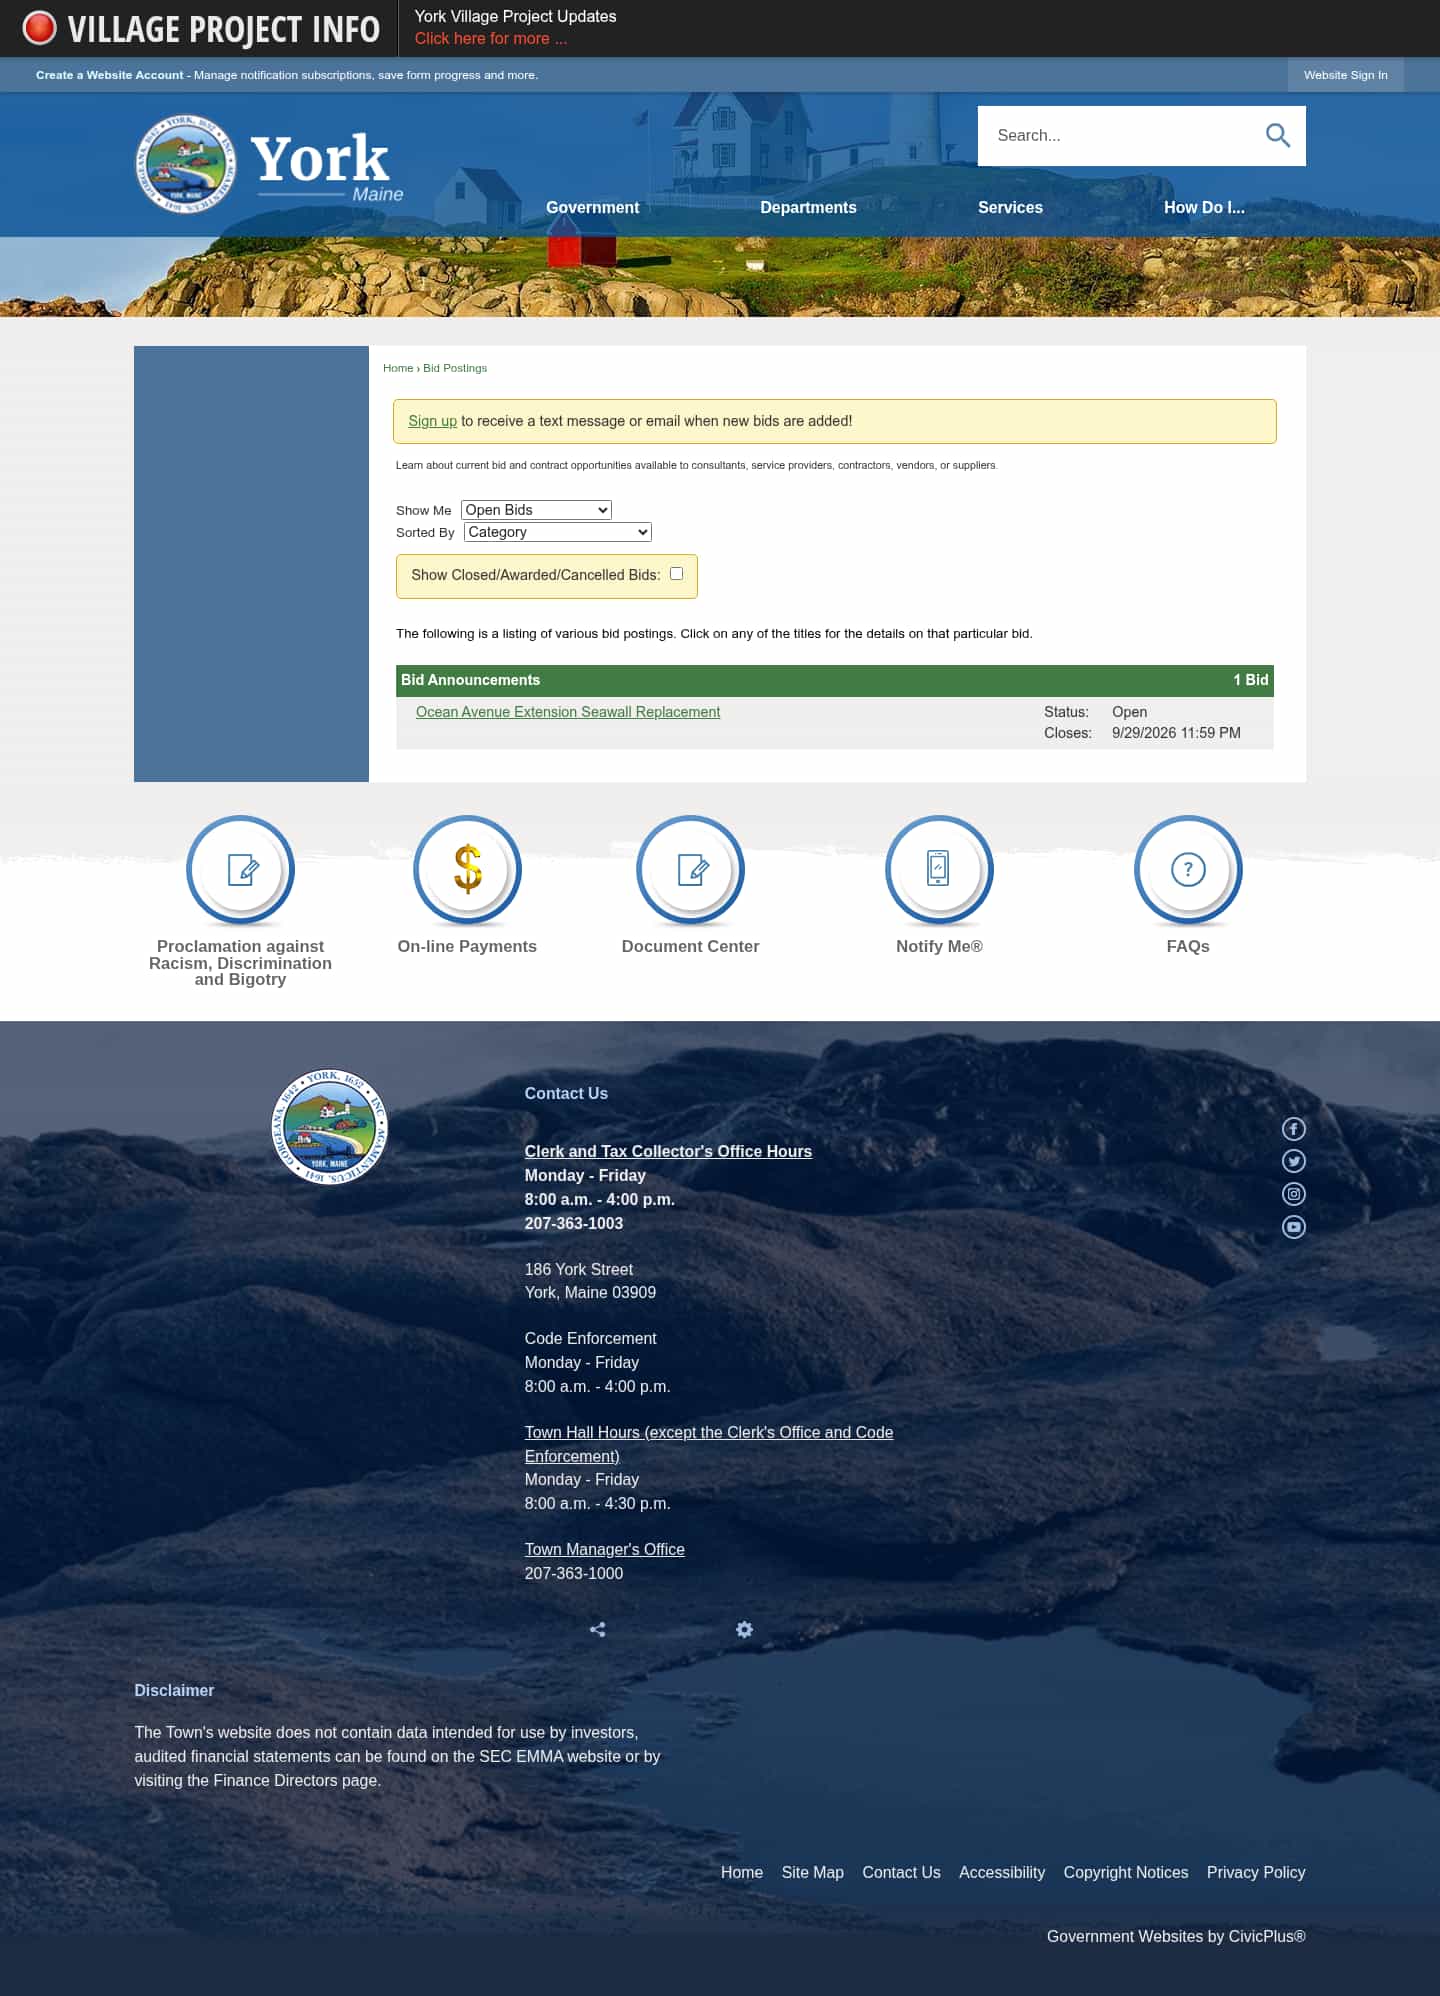Open the Notify Me phone icon
The image size is (1440, 1996).
(939, 869)
